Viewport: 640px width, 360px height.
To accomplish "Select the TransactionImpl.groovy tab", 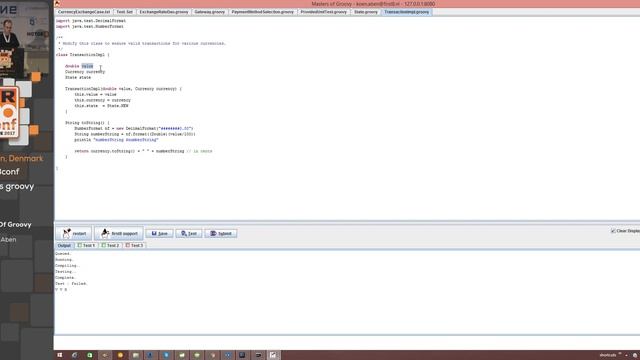I will point(407,12).
